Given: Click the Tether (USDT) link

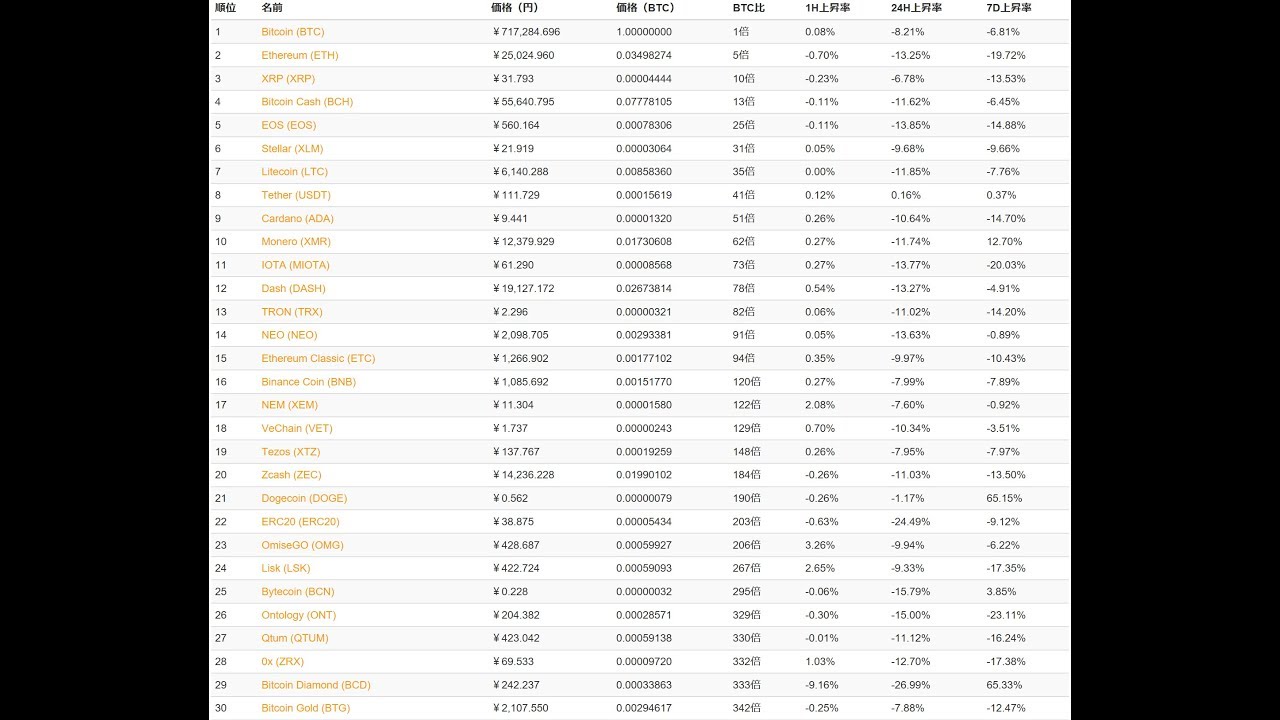Looking at the screenshot, I should click(295, 195).
